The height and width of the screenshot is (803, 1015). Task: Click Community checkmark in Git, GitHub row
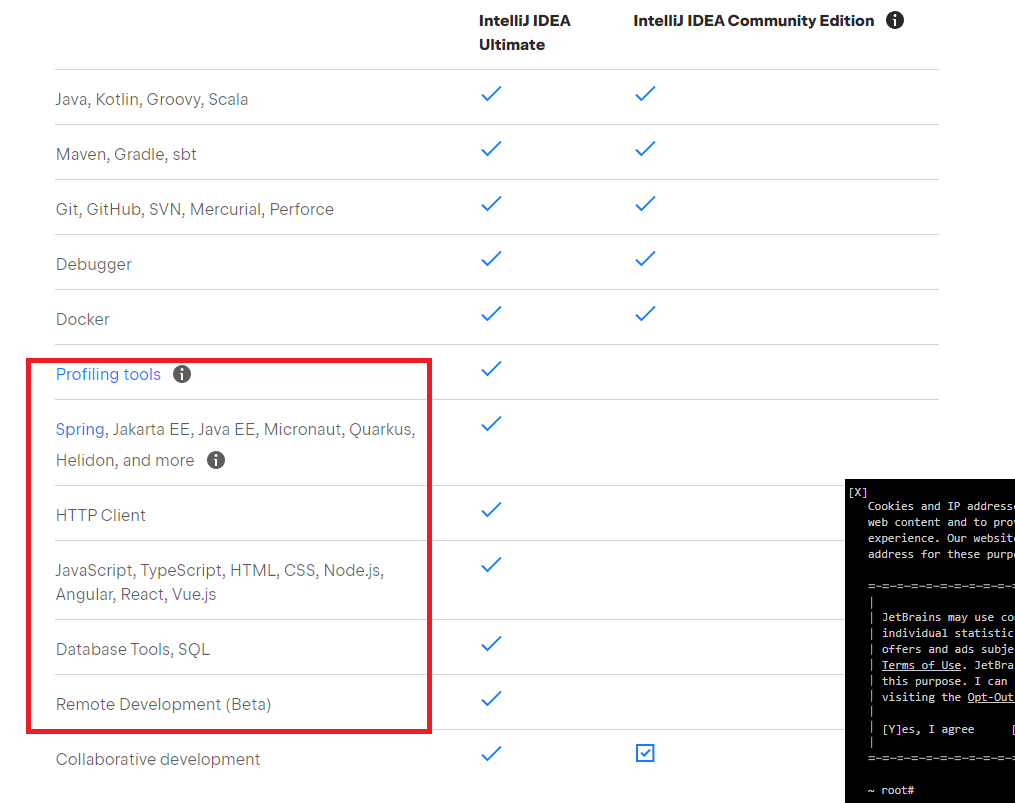[x=645, y=204]
